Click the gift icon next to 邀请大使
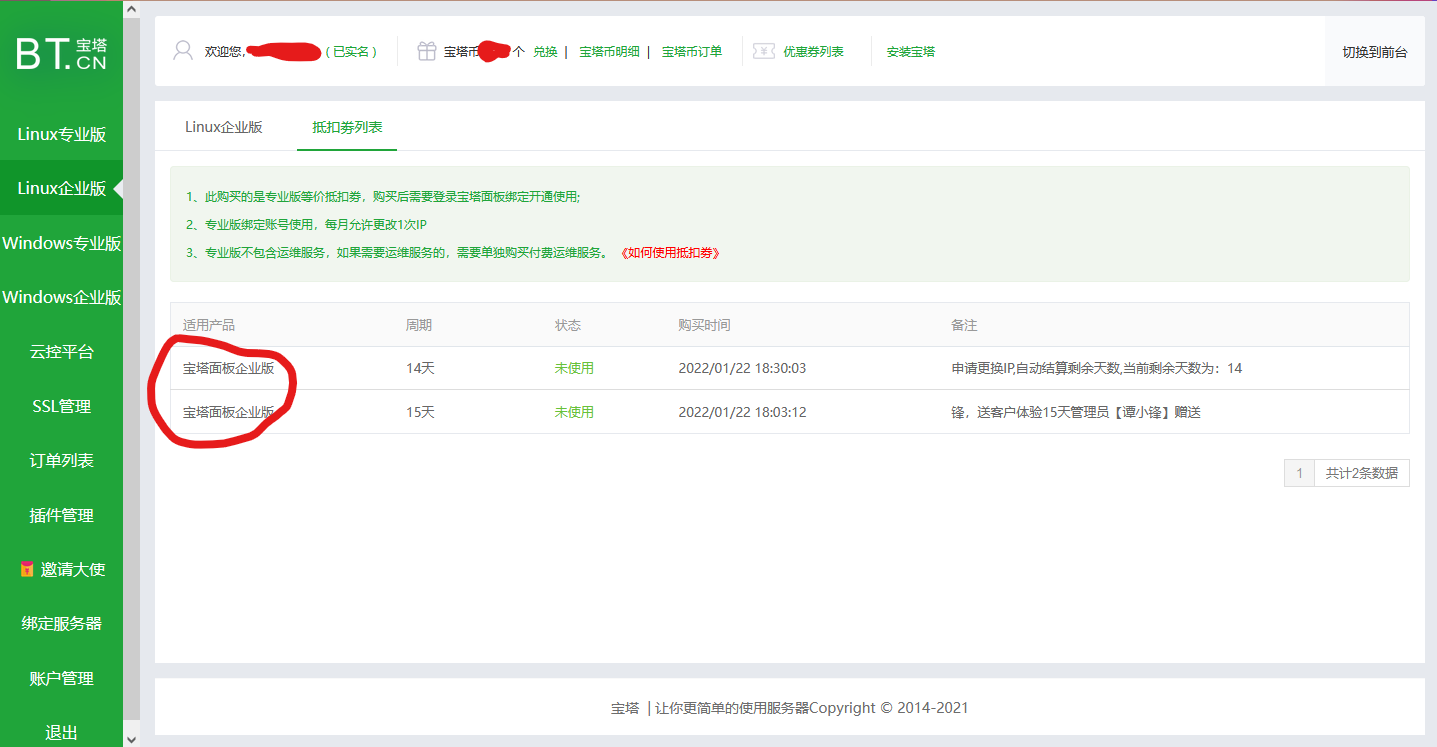This screenshot has height=747, width=1437. click(27, 569)
